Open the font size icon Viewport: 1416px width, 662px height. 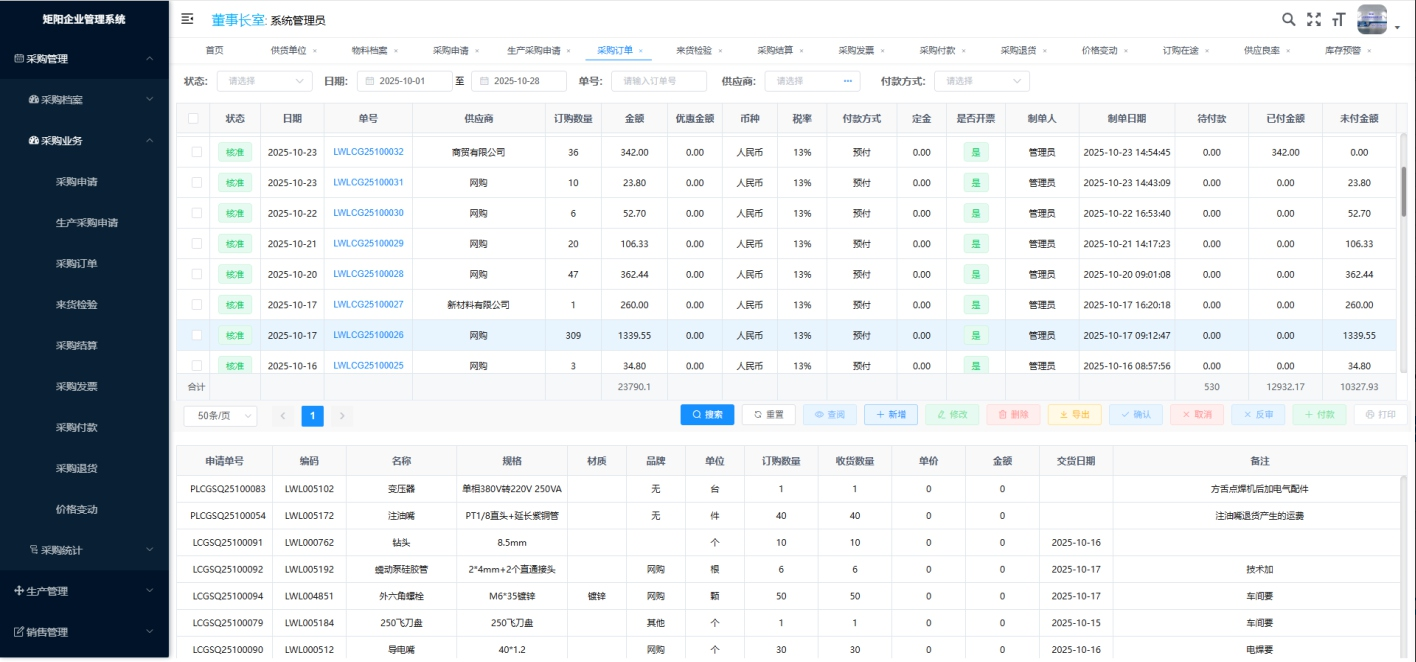(1338, 19)
